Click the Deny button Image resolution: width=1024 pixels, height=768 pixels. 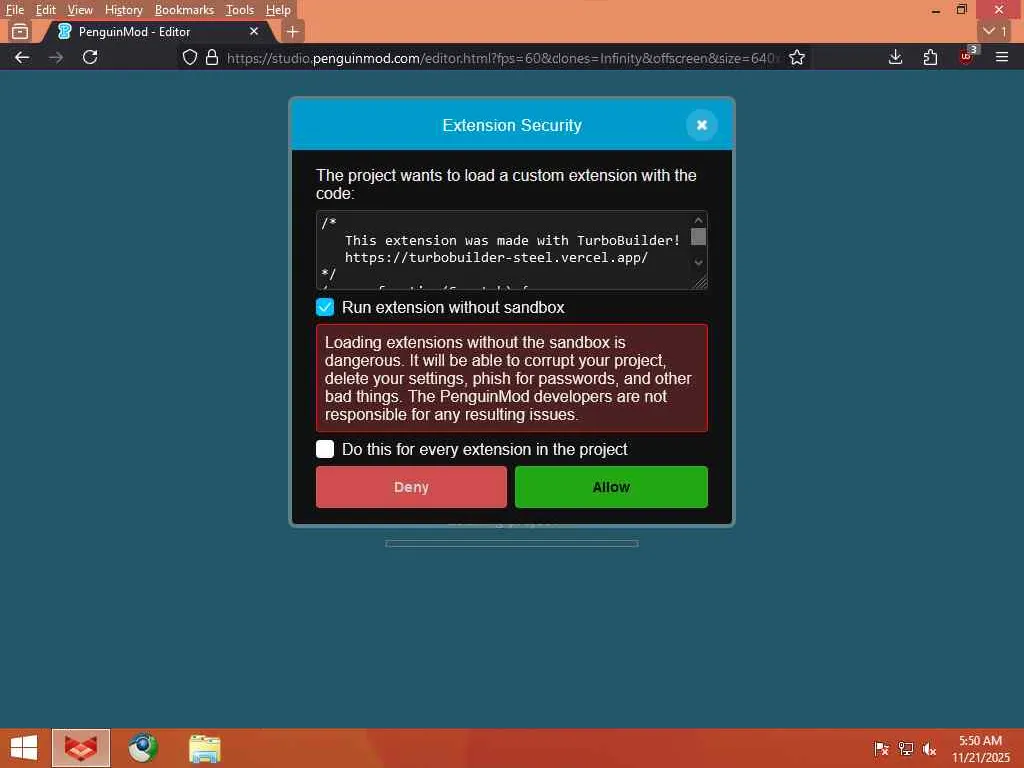coord(411,487)
